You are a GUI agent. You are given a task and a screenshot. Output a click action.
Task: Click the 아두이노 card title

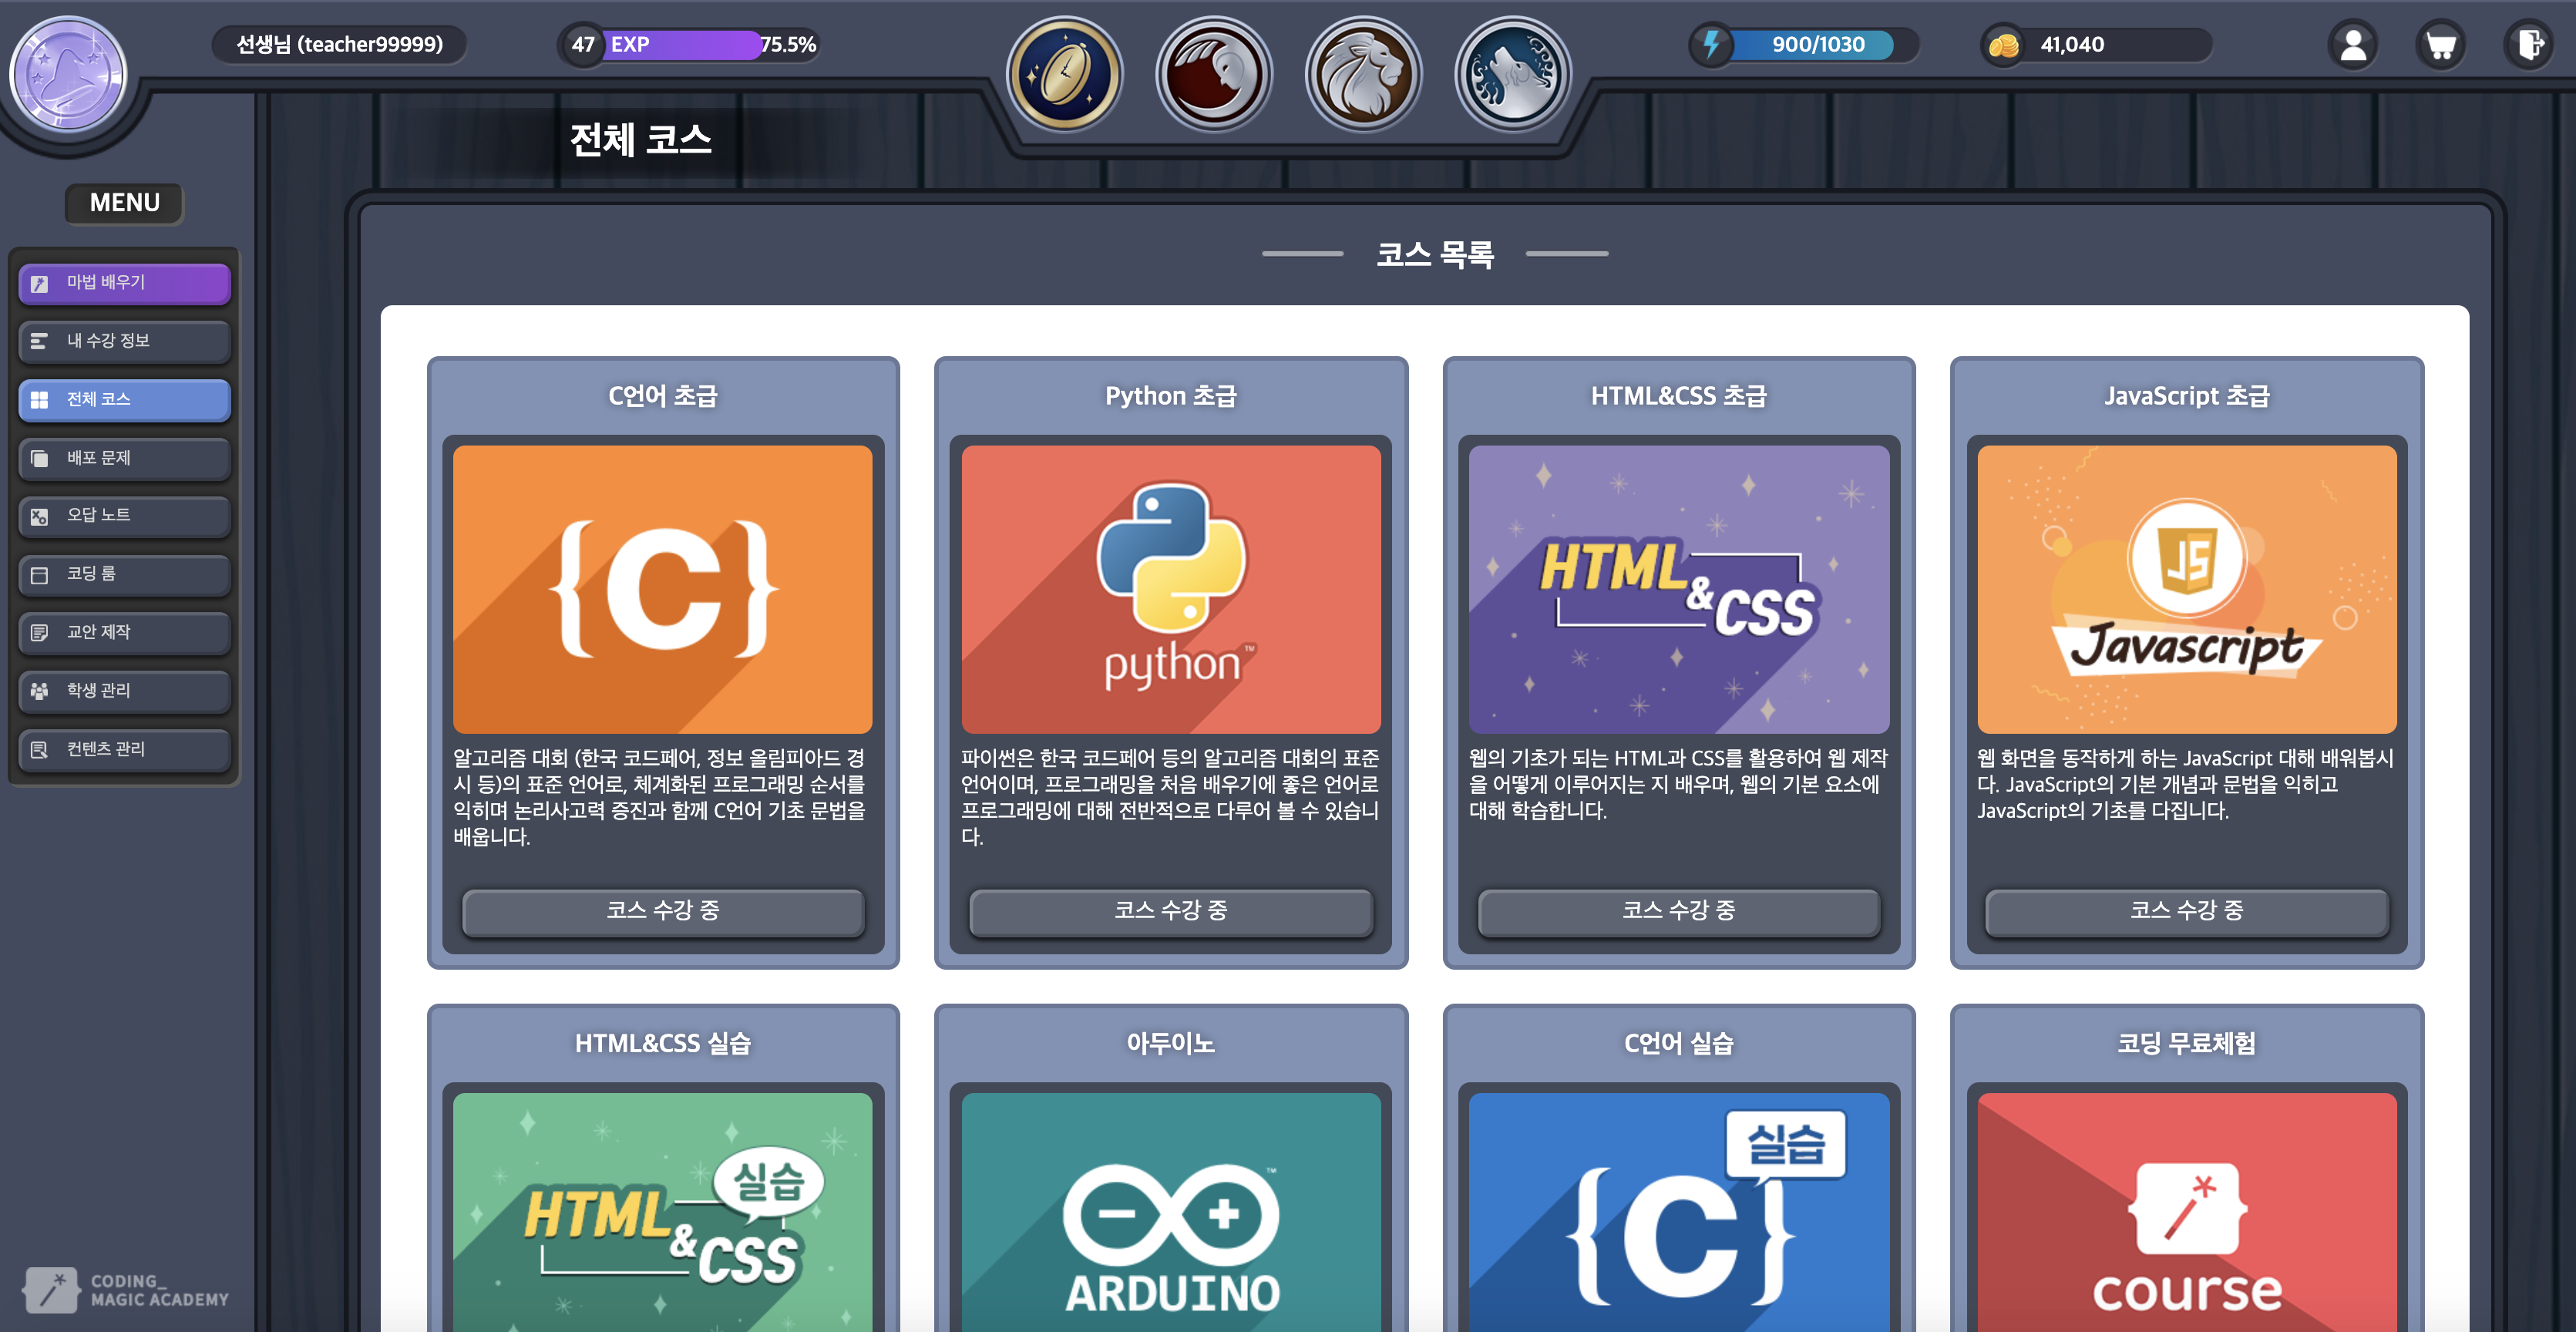click(1171, 1044)
